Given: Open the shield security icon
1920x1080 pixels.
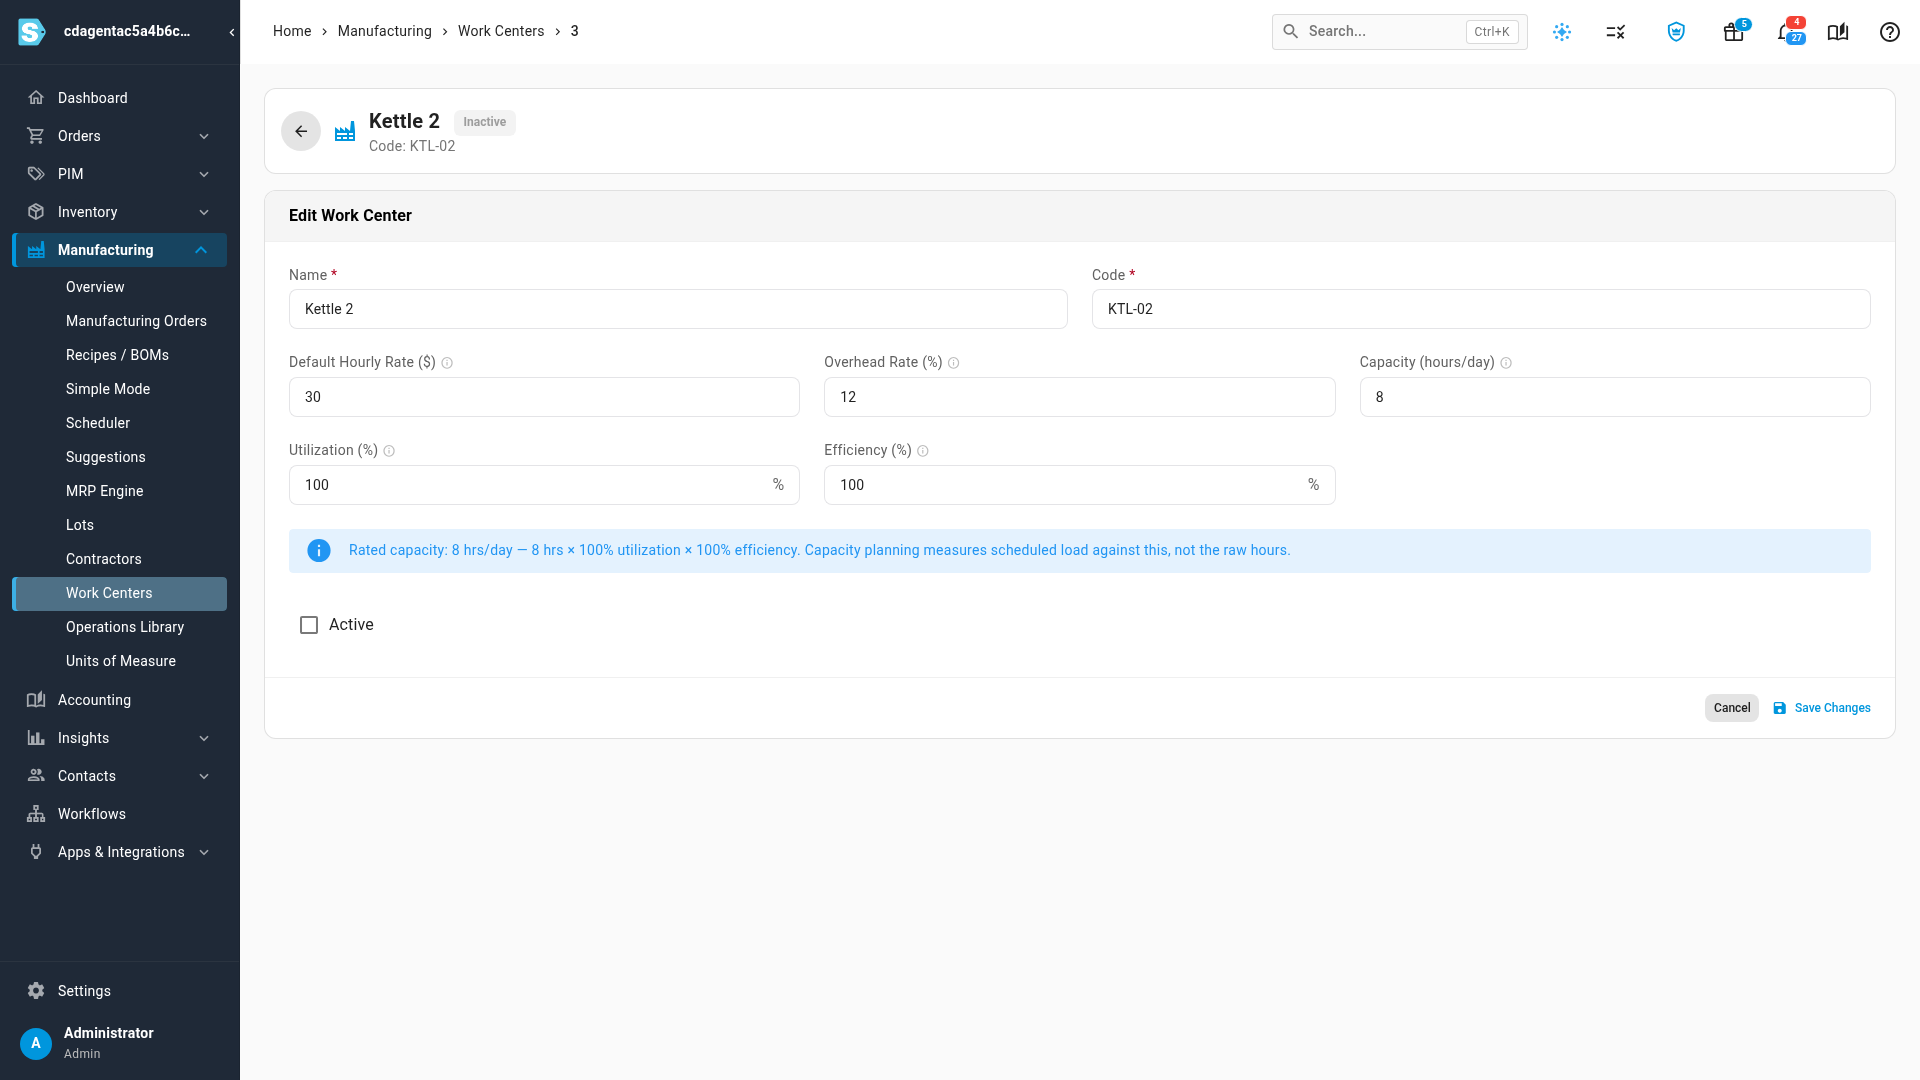Looking at the screenshot, I should 1676,32.
